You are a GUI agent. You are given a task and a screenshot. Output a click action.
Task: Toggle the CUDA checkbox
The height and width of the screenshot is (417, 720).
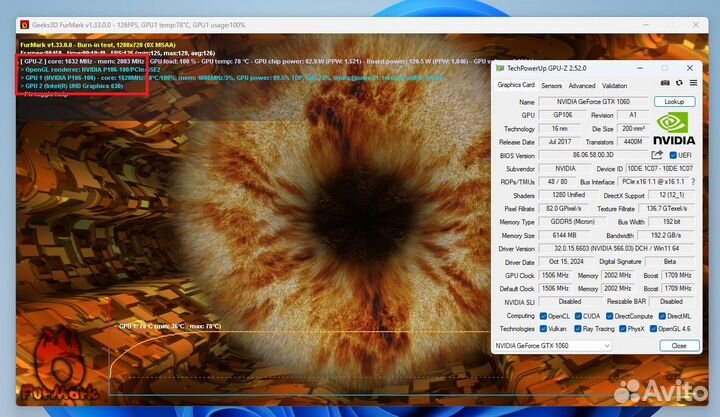tap(578, 316)
